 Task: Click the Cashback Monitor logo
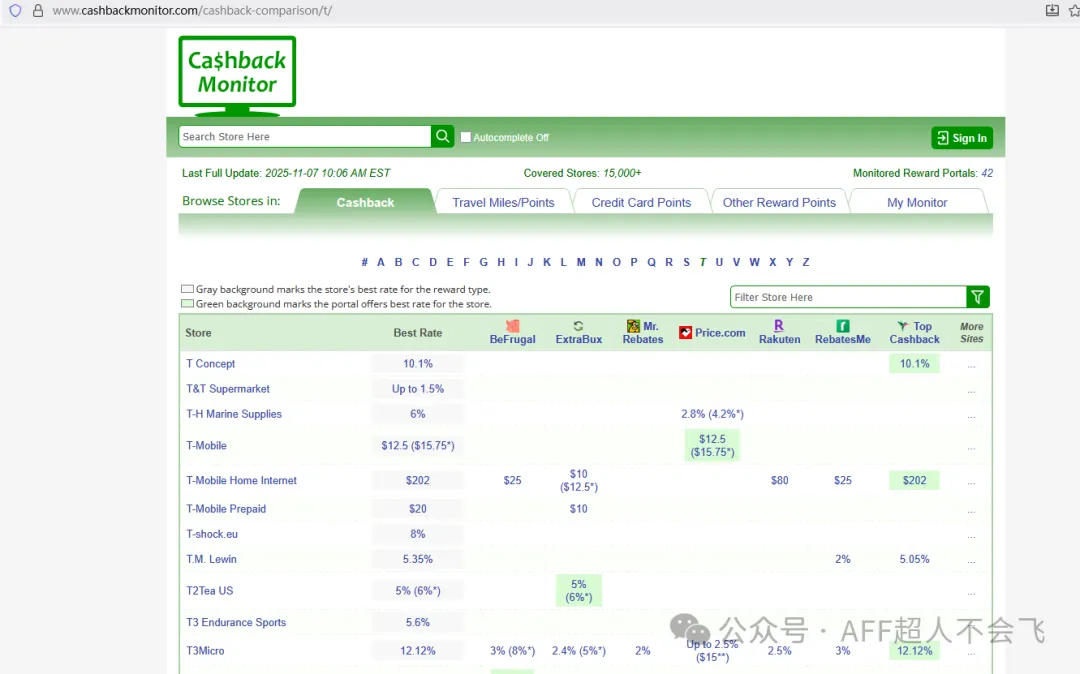pyautogui.click(x=237, y=72)
